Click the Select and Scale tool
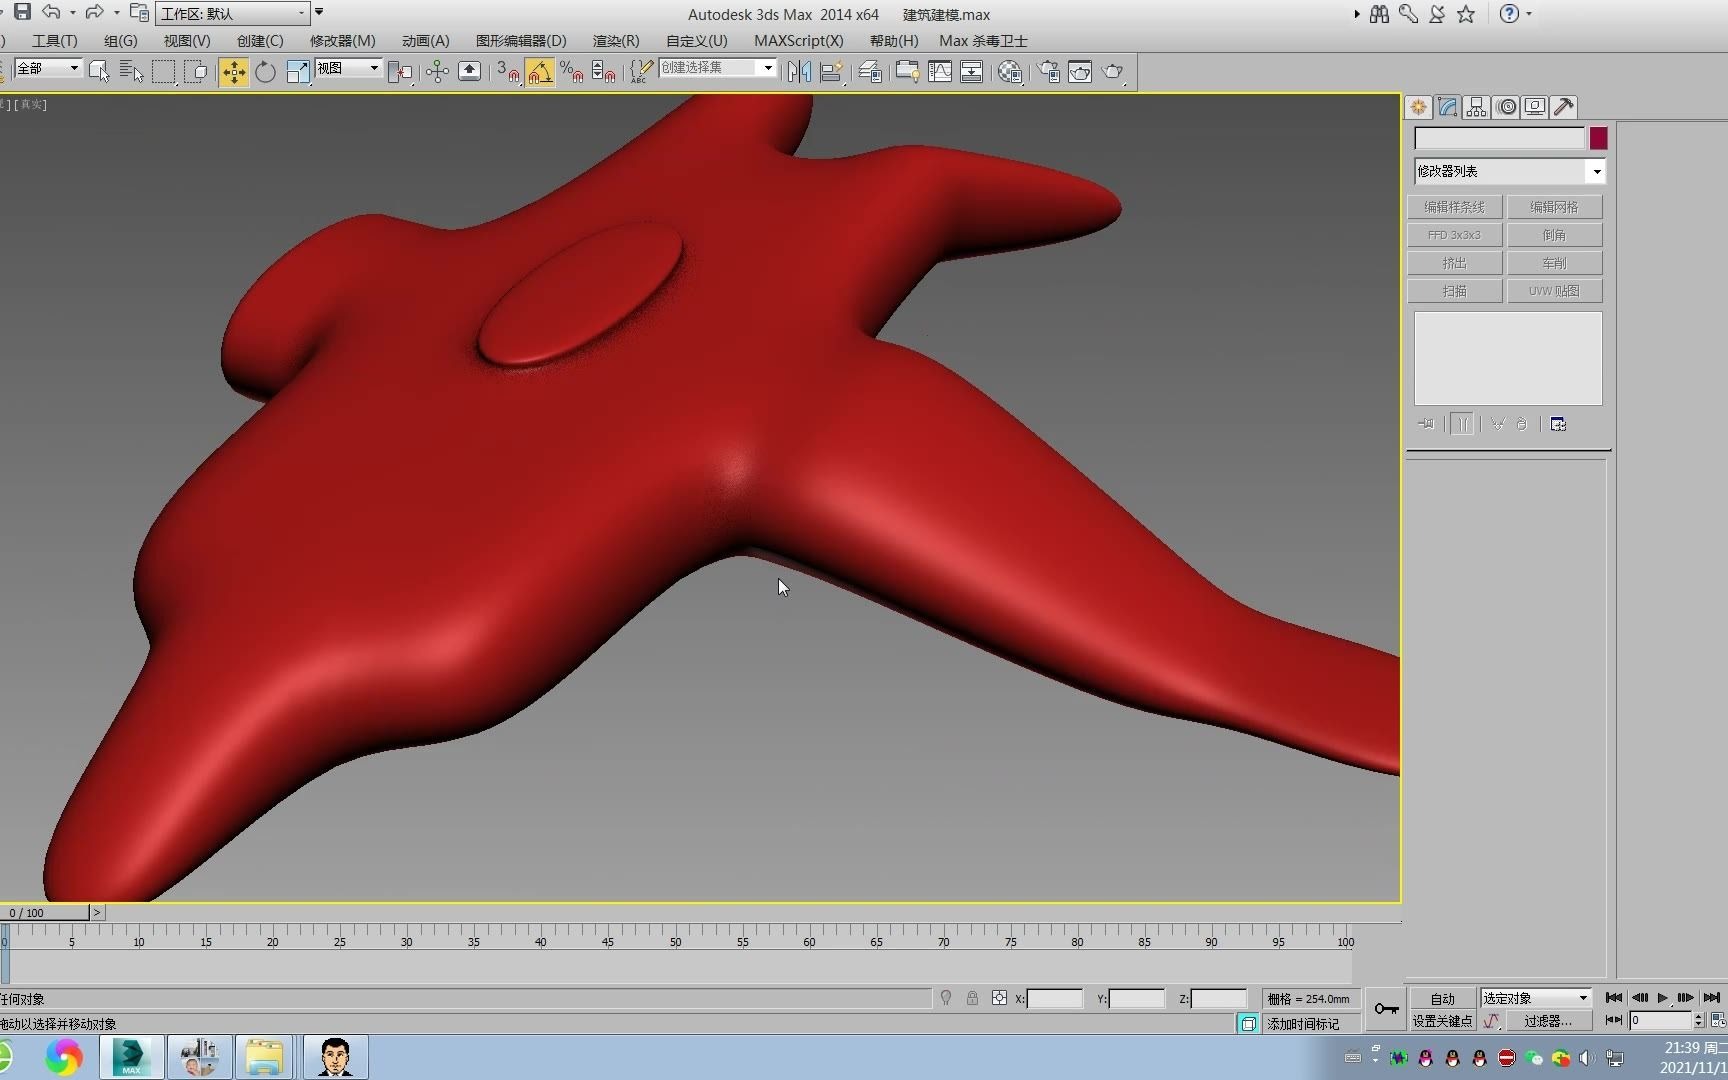Screen dimensions: 1728x1080 (x=297, y=72)
